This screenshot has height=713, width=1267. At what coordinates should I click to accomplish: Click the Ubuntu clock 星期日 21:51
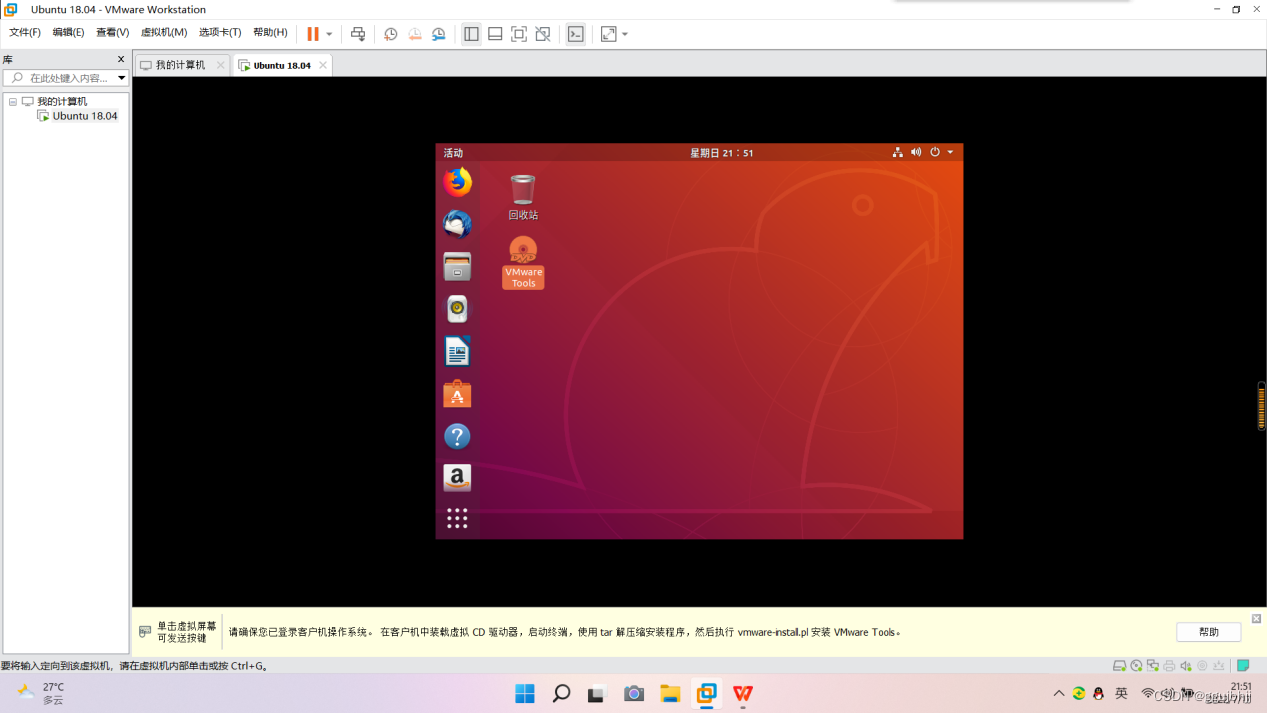721,153
